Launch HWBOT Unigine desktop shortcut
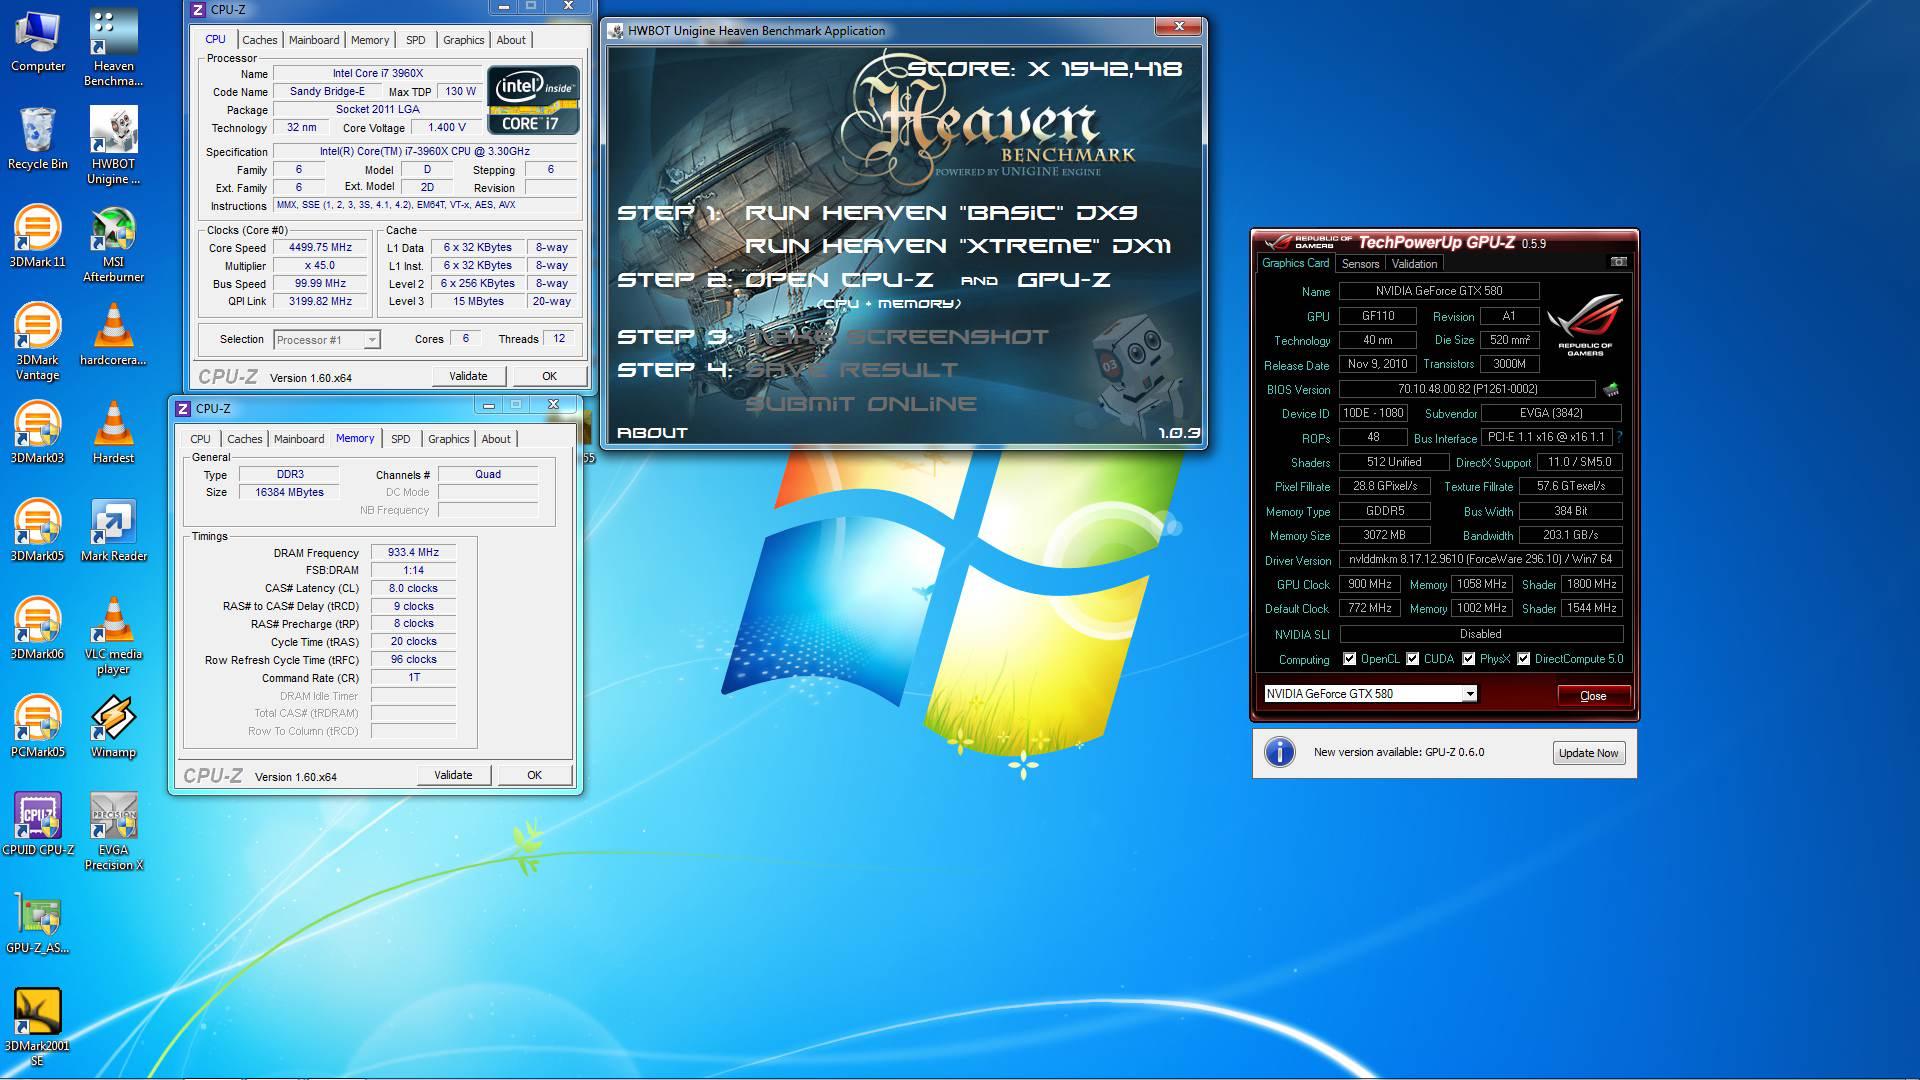This screenshot has width=1920, height=1080. tap(113, 146)
